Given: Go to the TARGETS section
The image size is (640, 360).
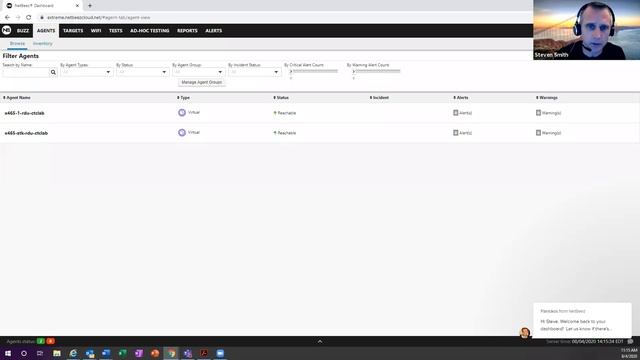Looking at the screenshot, I should [x=73, y=31].
